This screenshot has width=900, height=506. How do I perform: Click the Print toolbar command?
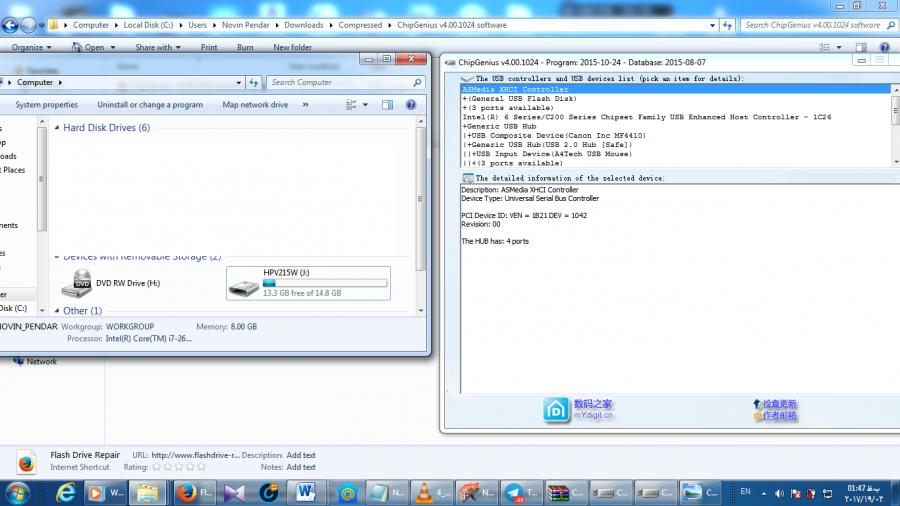coord(209,47)
